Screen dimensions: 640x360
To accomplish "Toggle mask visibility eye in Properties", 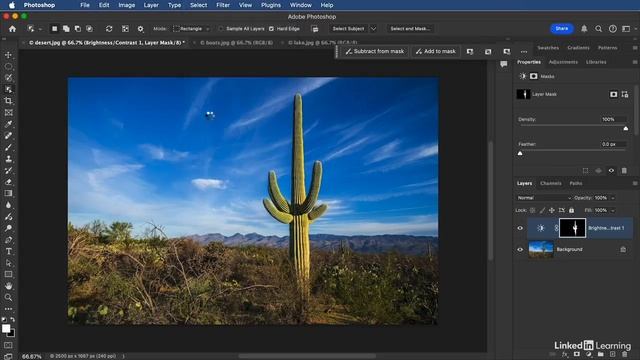I will (611, 171).
